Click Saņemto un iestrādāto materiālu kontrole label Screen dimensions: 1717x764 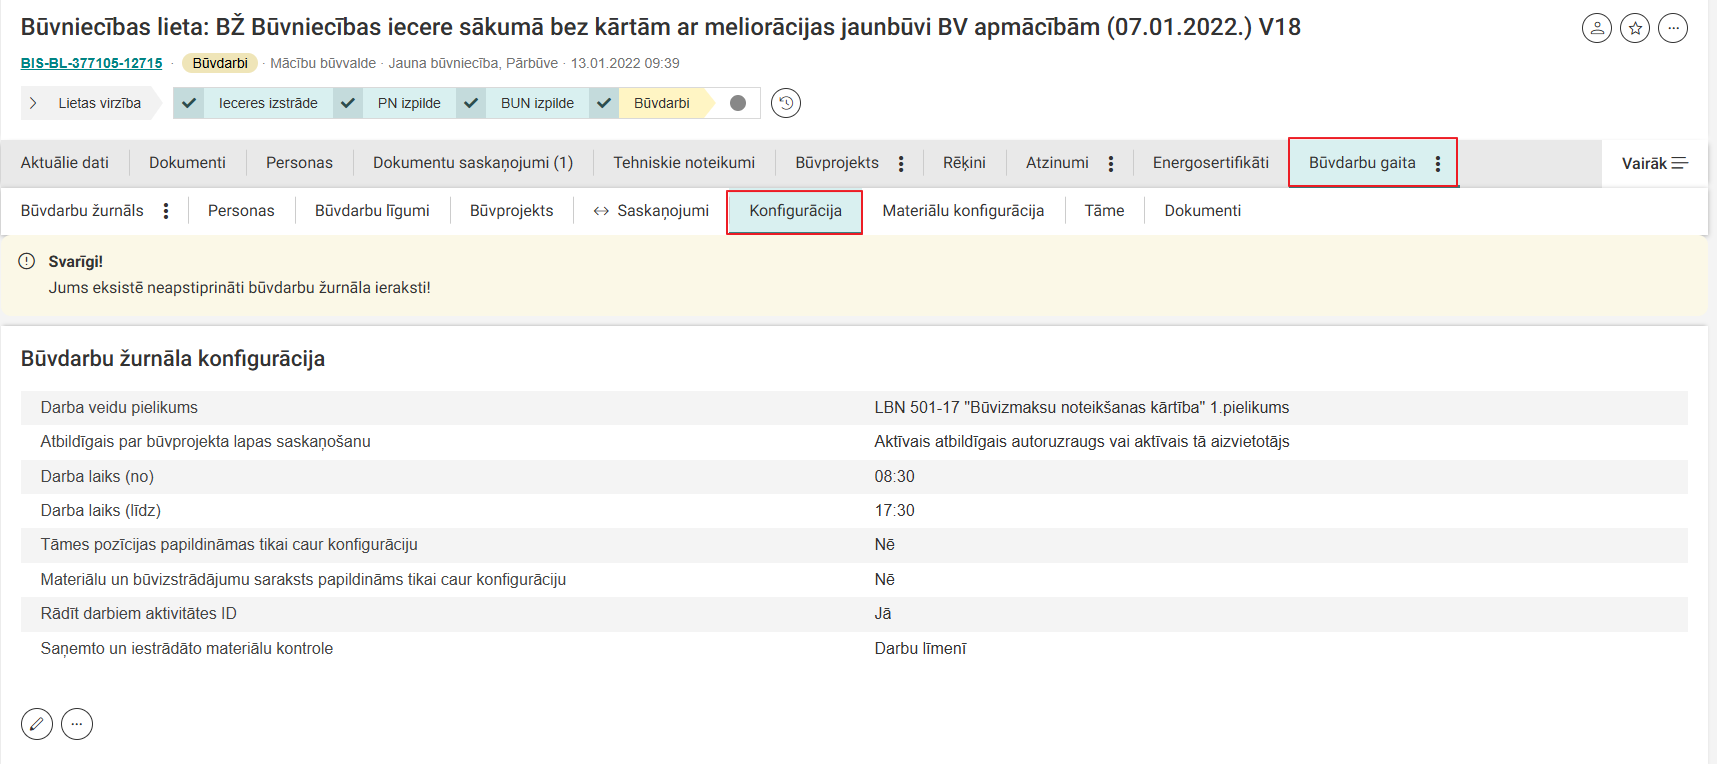[187, 649]
